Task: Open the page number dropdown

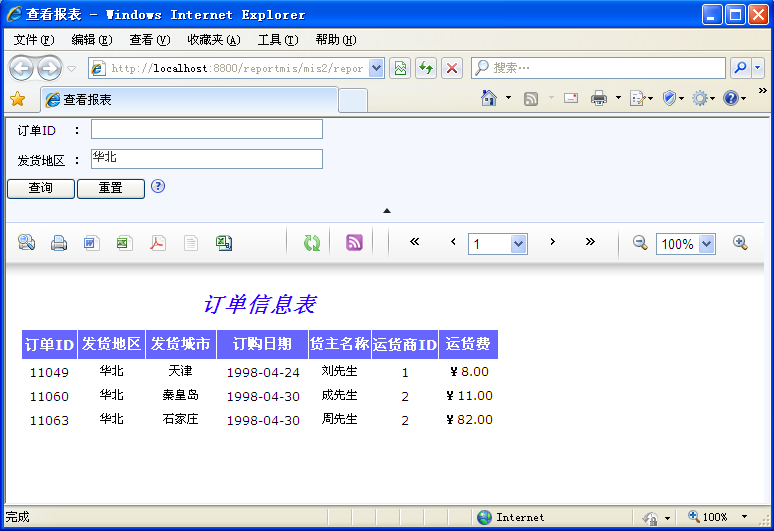Action: click(518, 244)
